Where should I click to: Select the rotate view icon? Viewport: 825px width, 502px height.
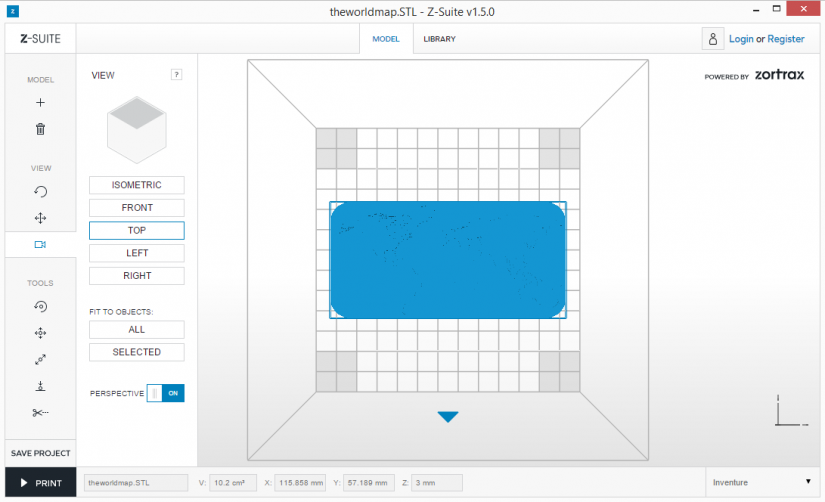[41, 192]
